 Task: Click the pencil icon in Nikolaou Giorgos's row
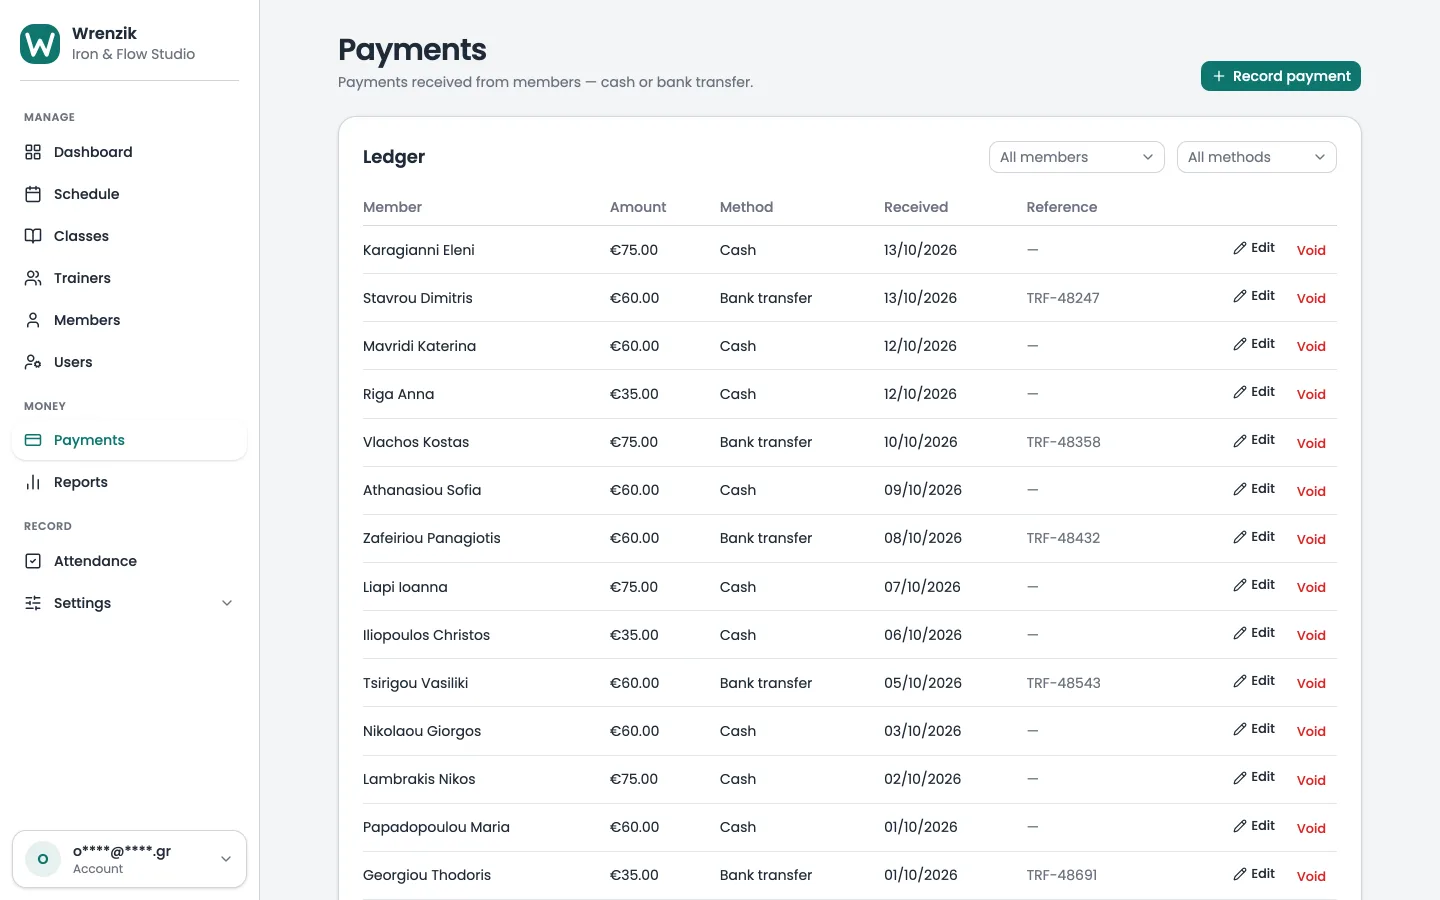click(x=1240, y=729)
